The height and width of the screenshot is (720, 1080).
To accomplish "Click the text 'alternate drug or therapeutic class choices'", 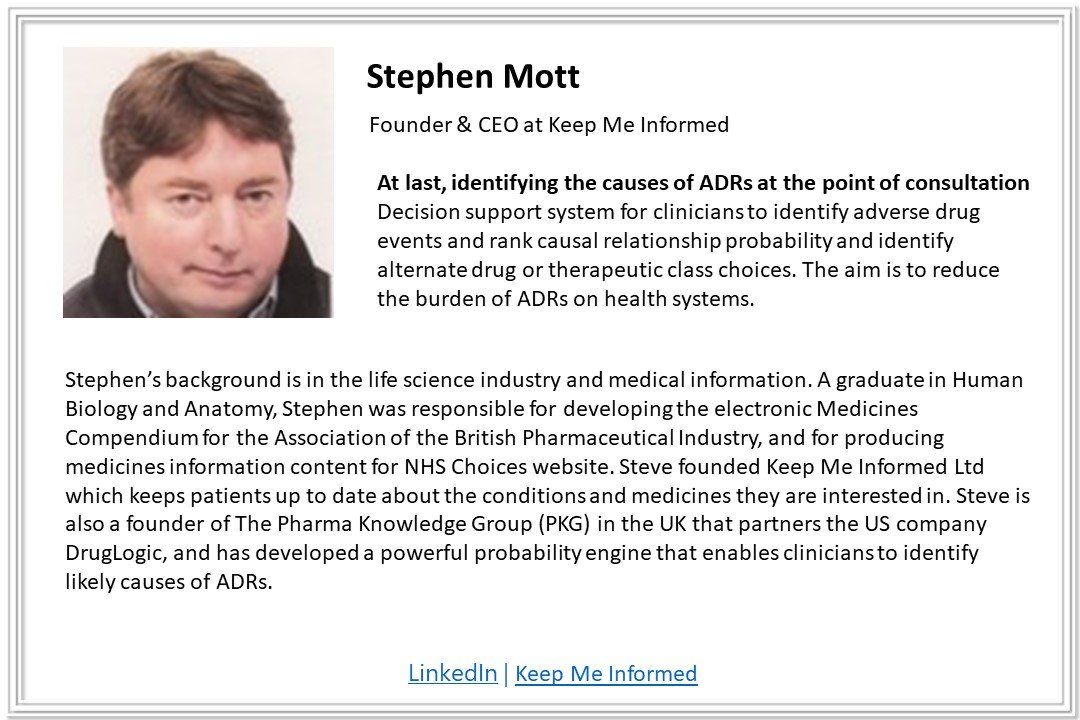I will [x=586, y=269].
